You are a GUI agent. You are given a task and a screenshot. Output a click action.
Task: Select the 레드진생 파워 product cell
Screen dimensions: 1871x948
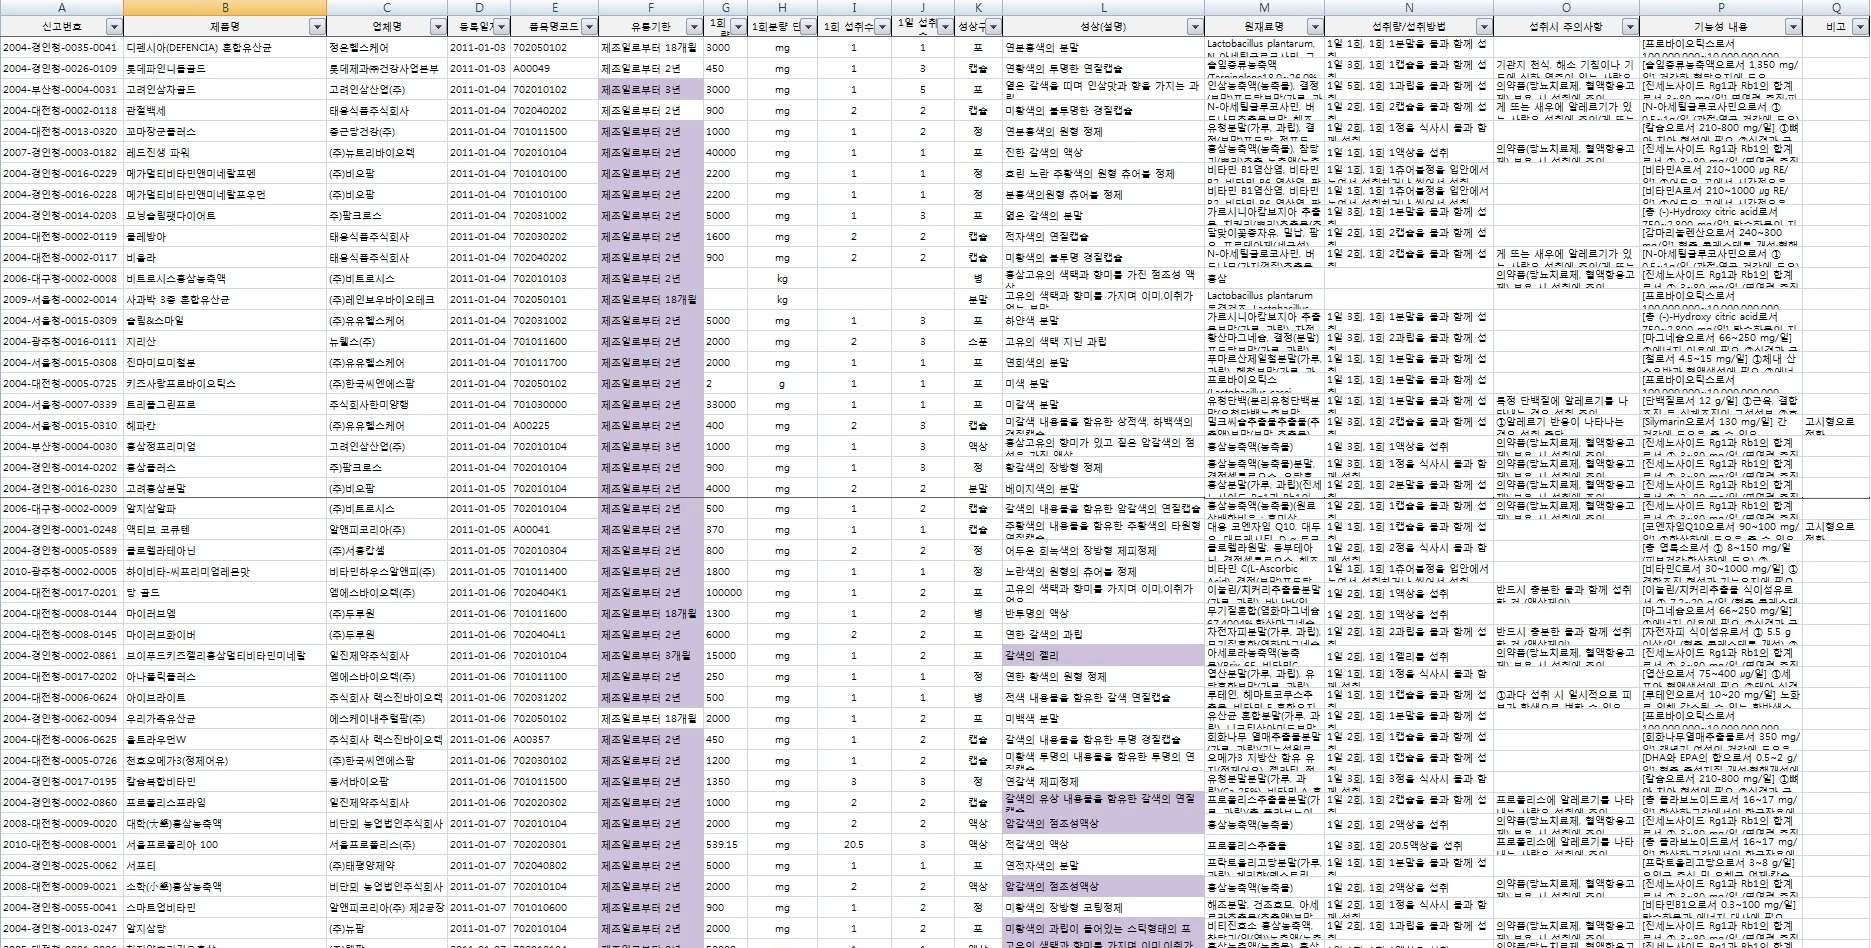[x=225, y=152]
